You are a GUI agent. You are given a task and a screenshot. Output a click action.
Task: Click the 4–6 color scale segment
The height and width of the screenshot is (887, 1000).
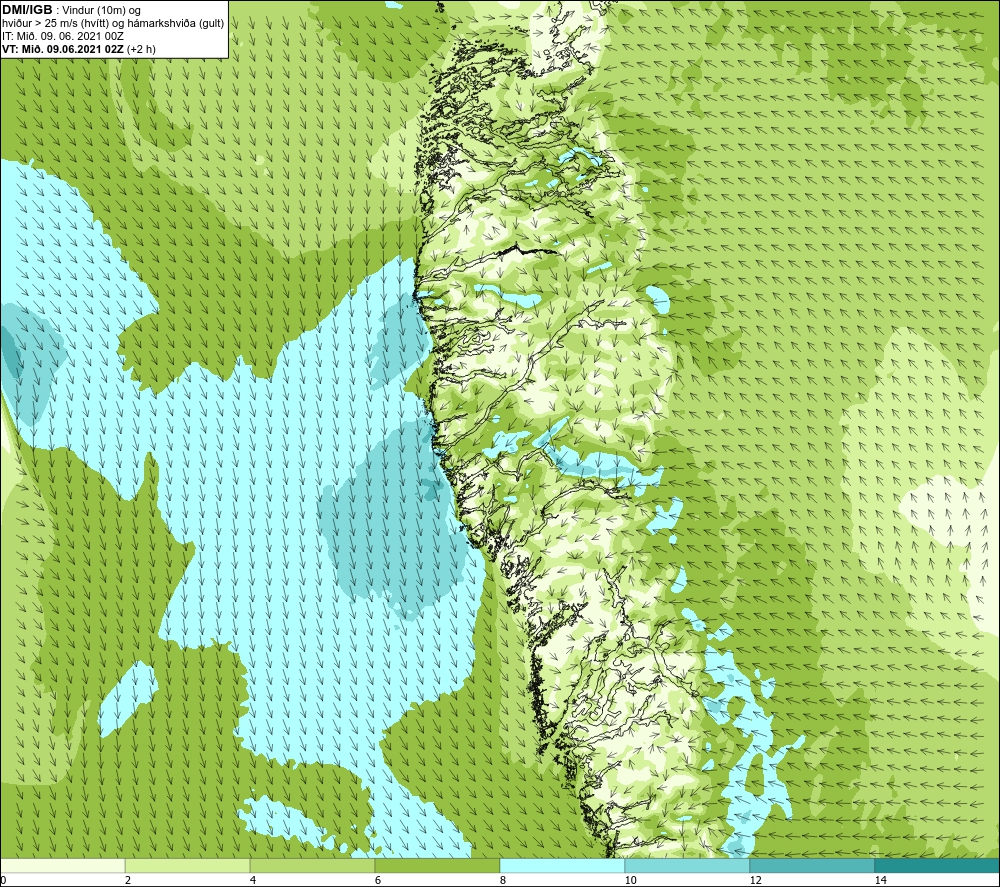tap(312, 866)
